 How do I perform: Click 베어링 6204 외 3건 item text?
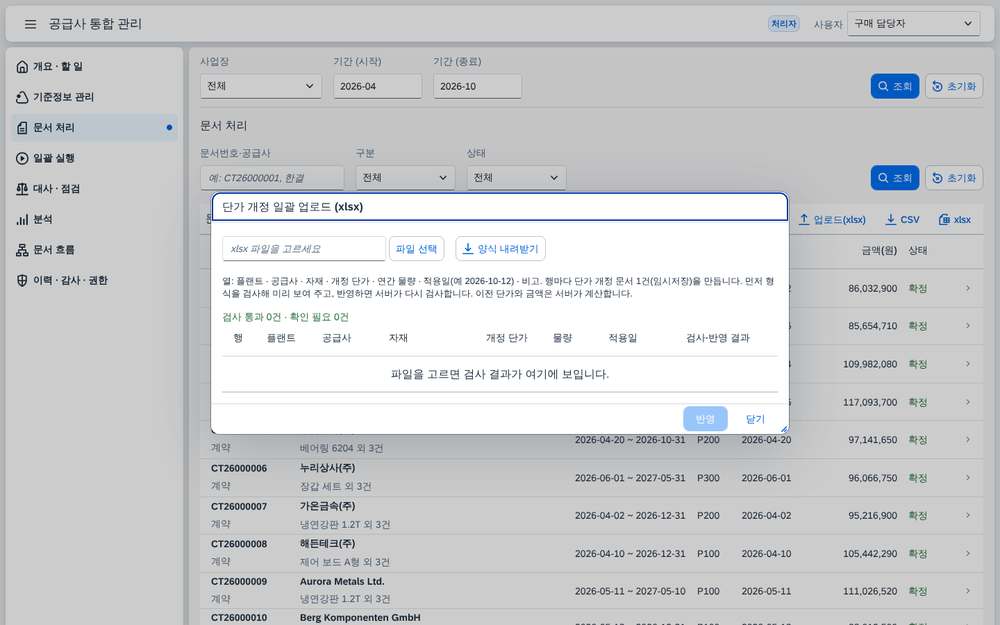pos(341,448)
